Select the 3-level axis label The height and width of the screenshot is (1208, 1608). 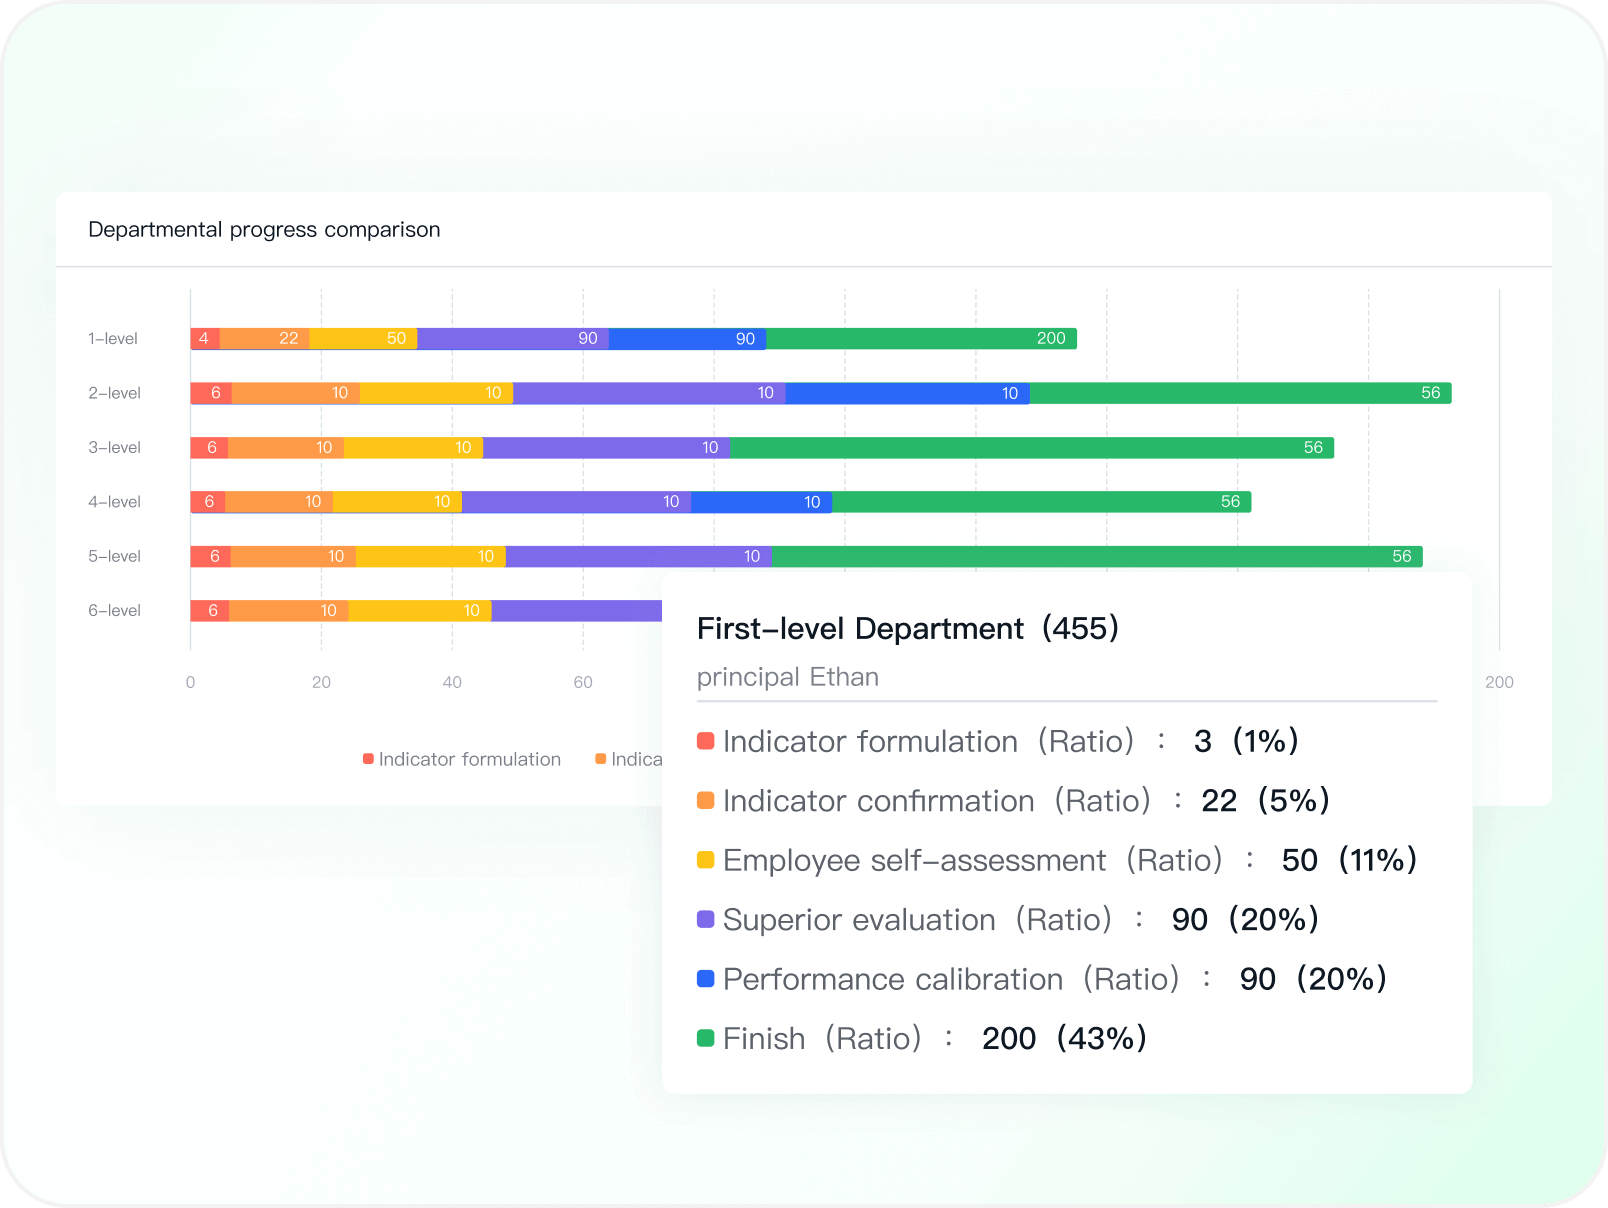click(x=114, y=448)
